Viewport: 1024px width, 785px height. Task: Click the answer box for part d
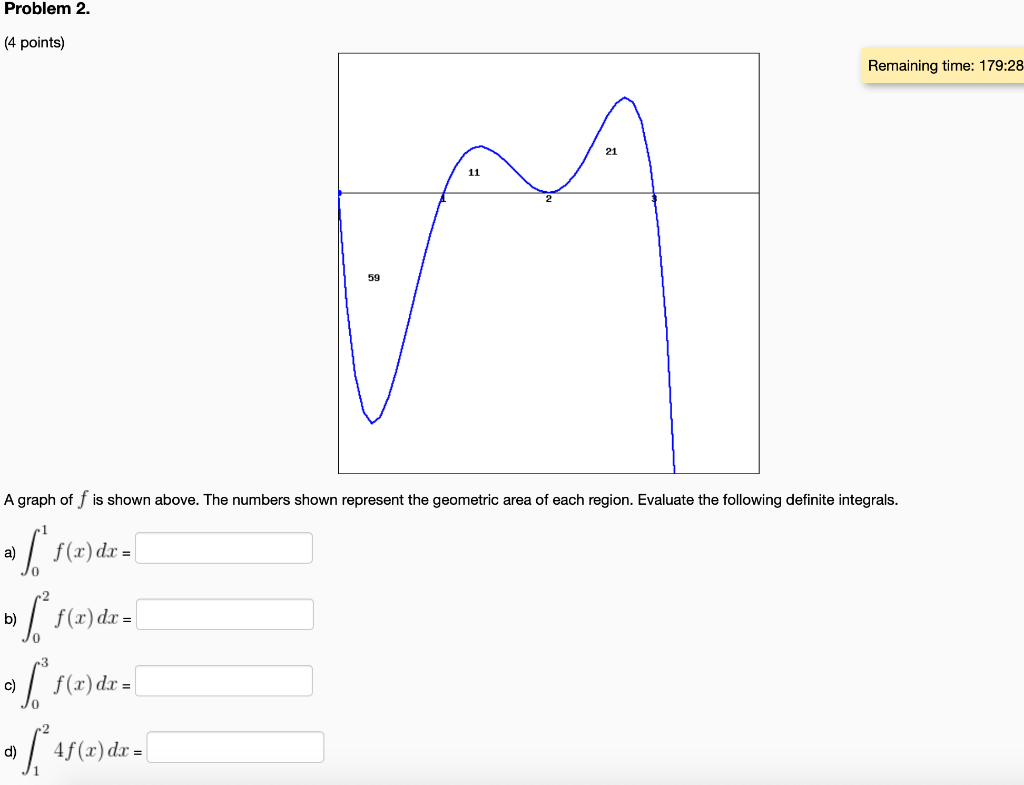pyautogui.click(x=236, y=746)
